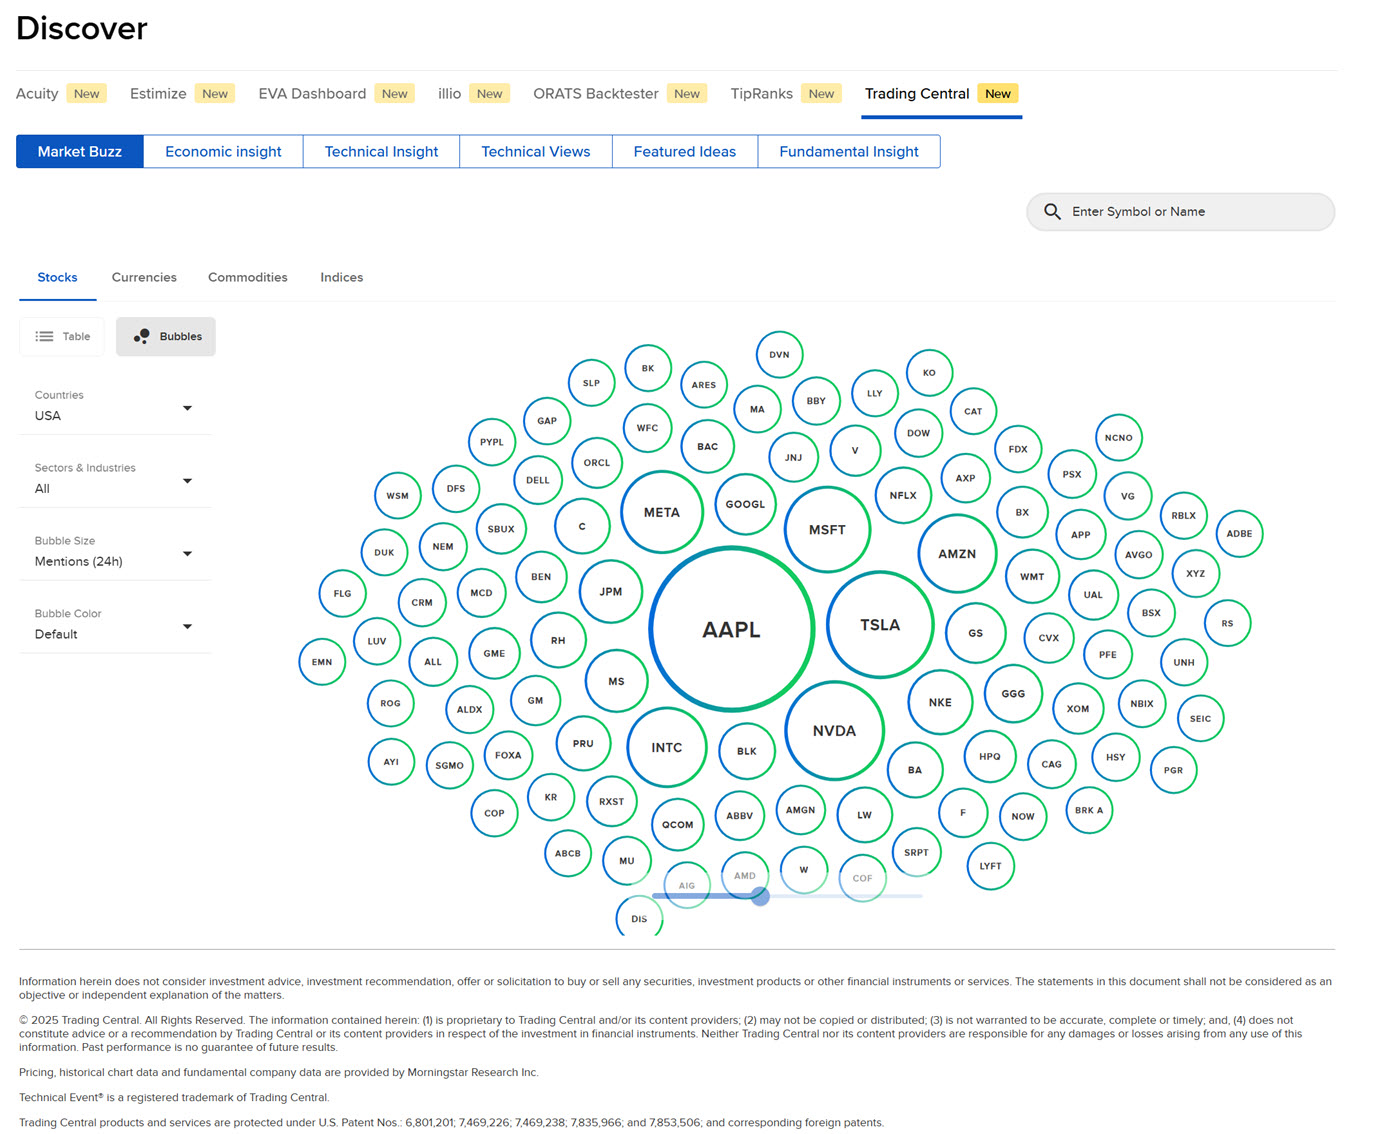This screenshot has width=1400, height=1134.
Task: Click the ORCL bubble
Action: click(597, 463)
